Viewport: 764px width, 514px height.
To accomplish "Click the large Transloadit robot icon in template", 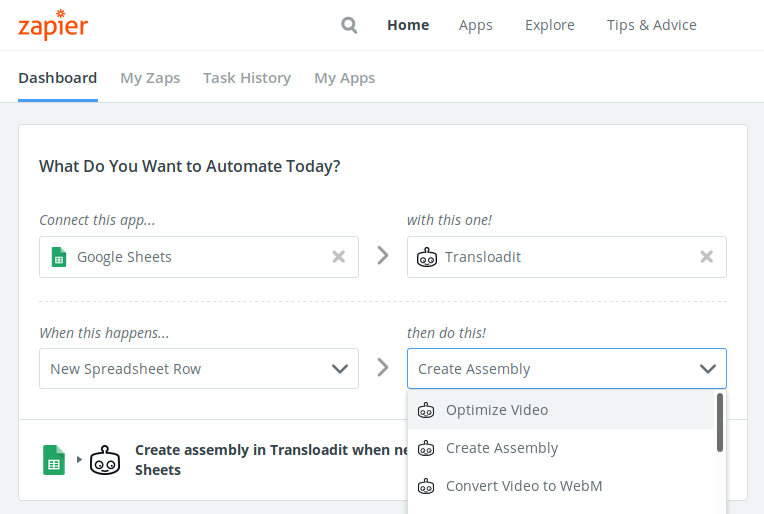I will tap(105, 459).
